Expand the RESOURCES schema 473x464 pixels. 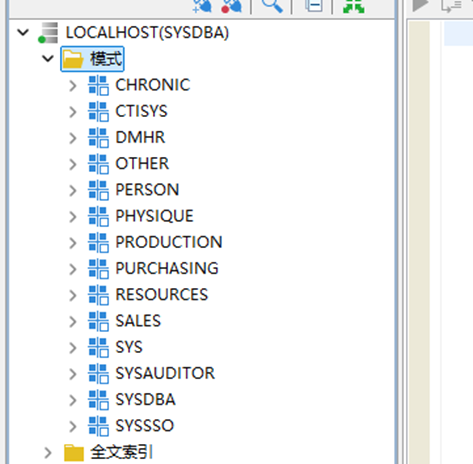pyautogui.click(x=73, y=295)
